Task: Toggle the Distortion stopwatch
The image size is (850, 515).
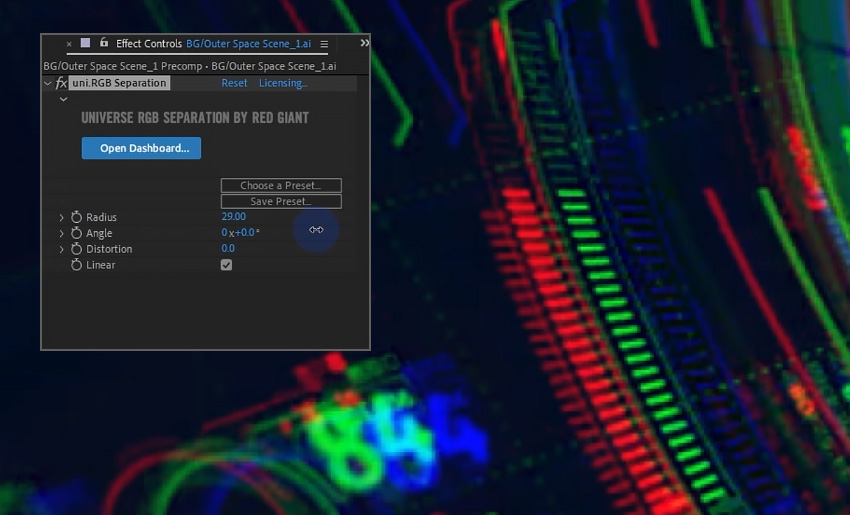Action: 76,248
